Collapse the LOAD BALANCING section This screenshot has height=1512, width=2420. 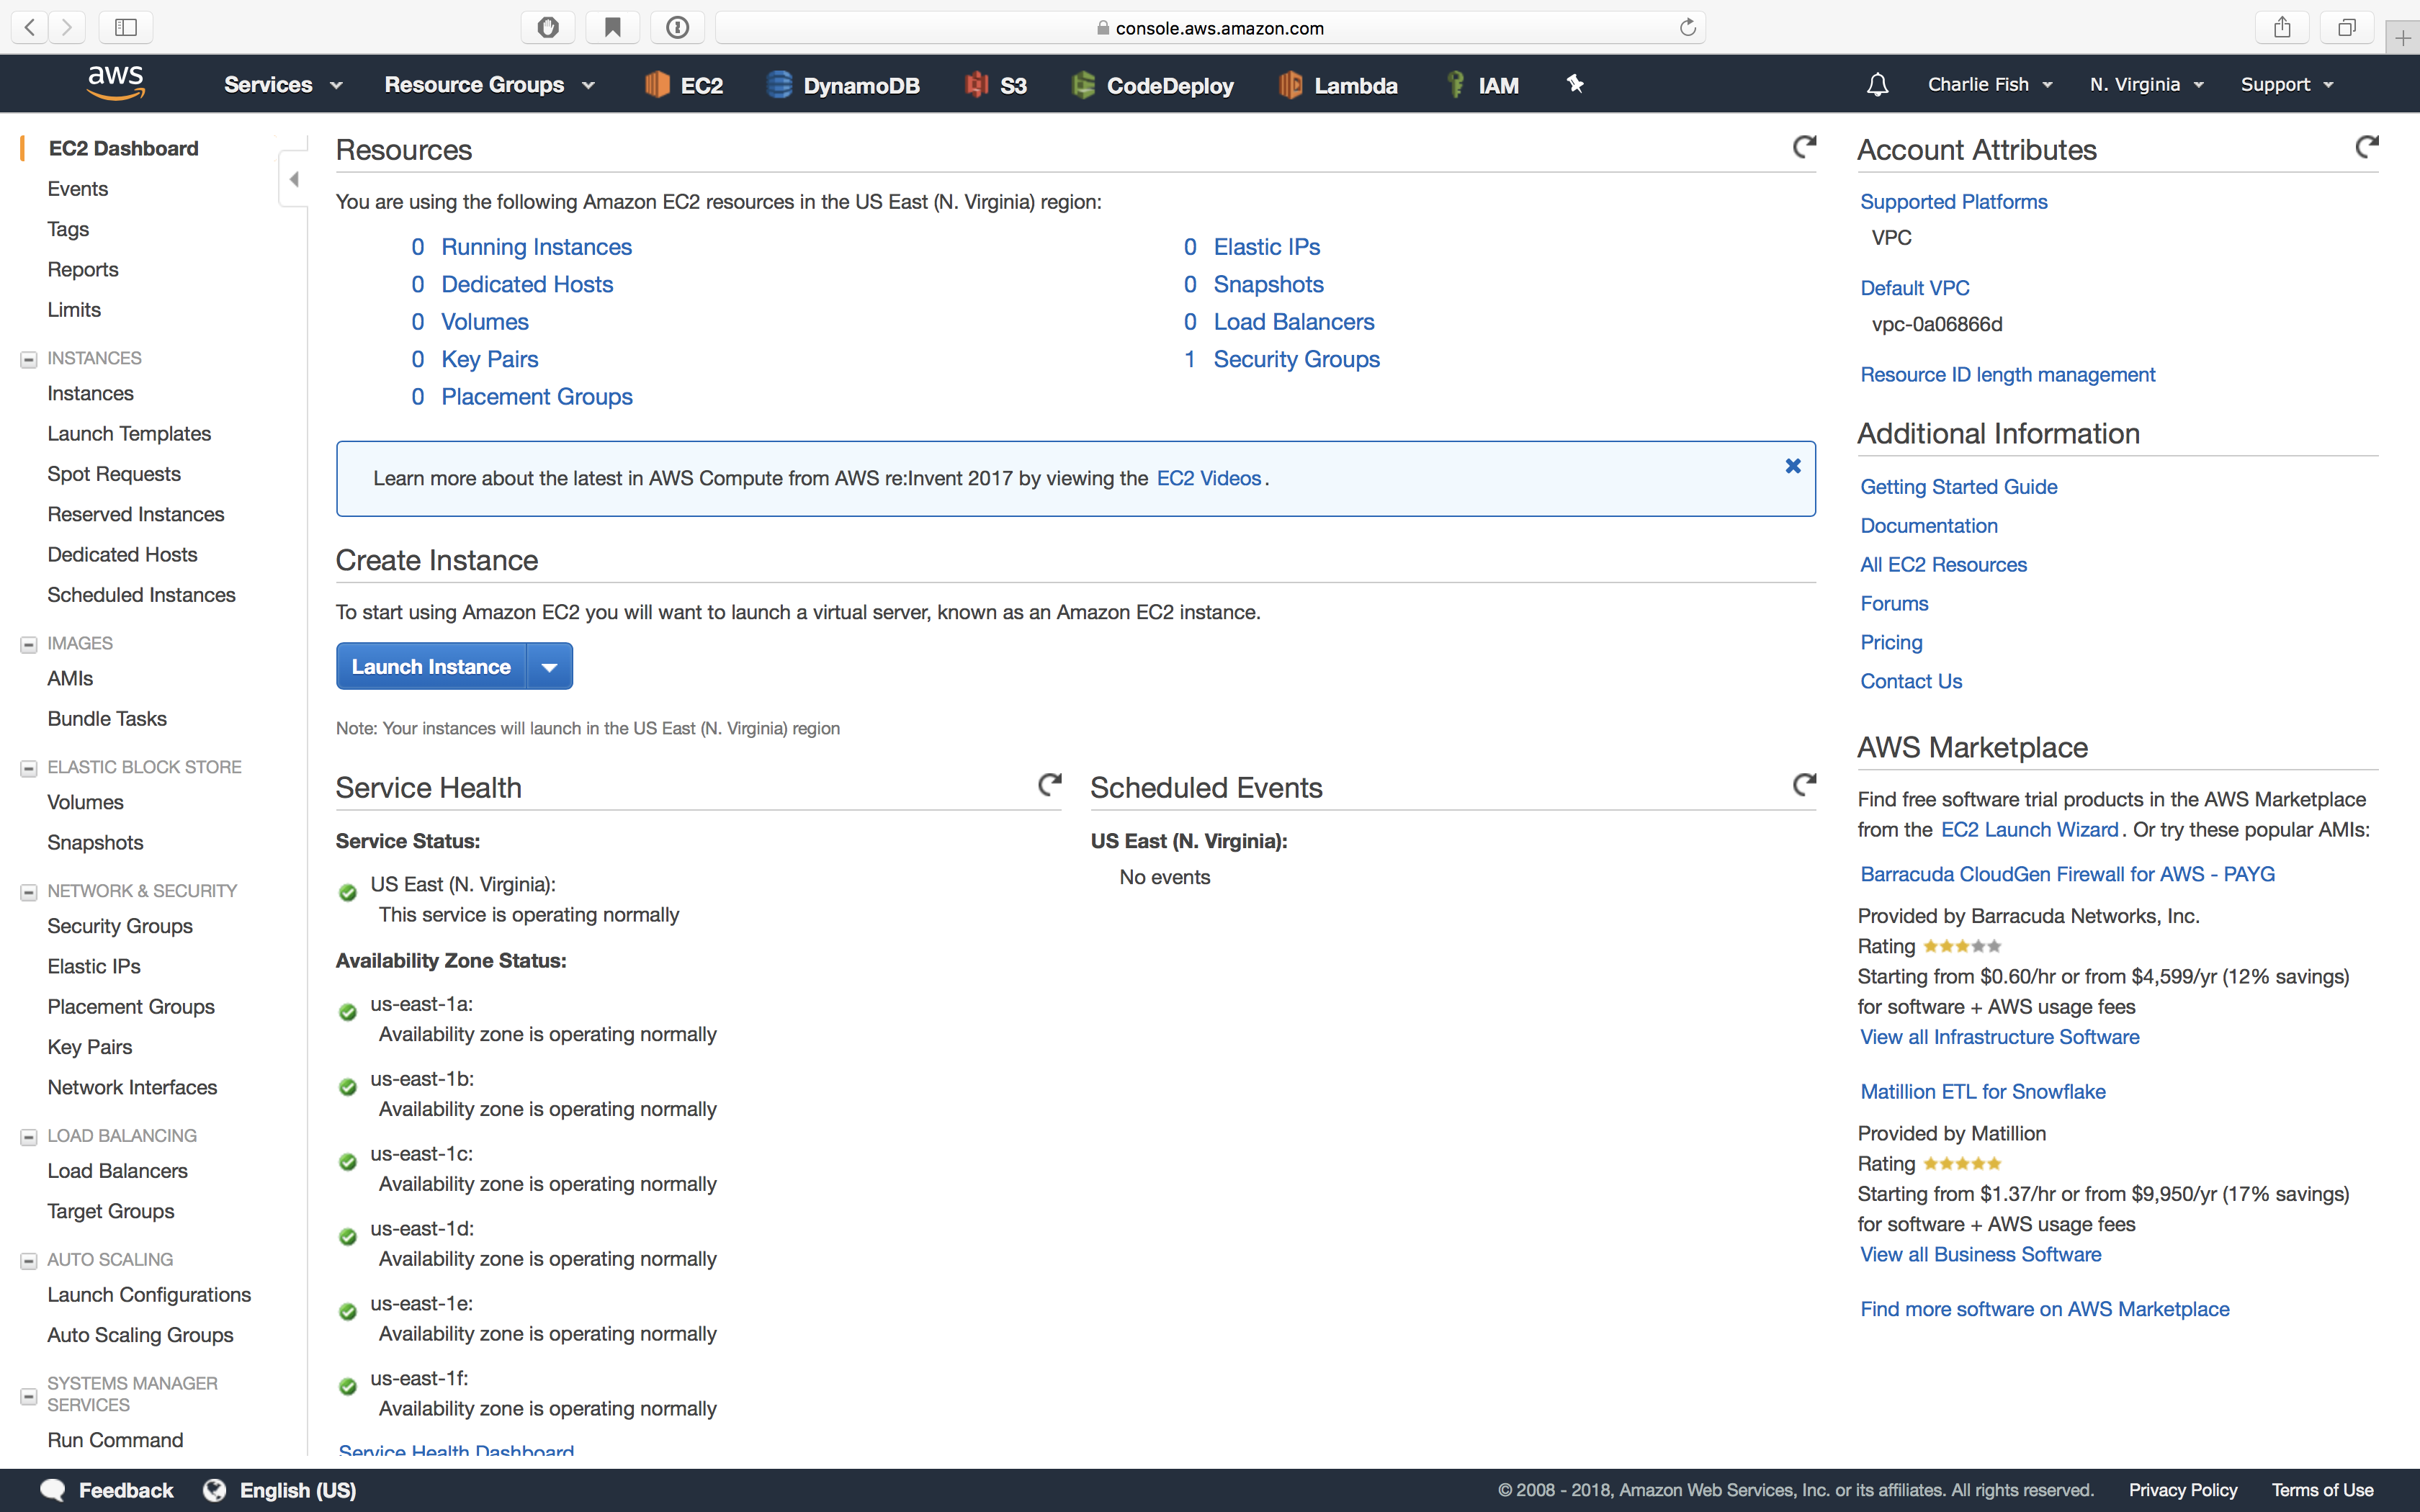pos(29,1137)
